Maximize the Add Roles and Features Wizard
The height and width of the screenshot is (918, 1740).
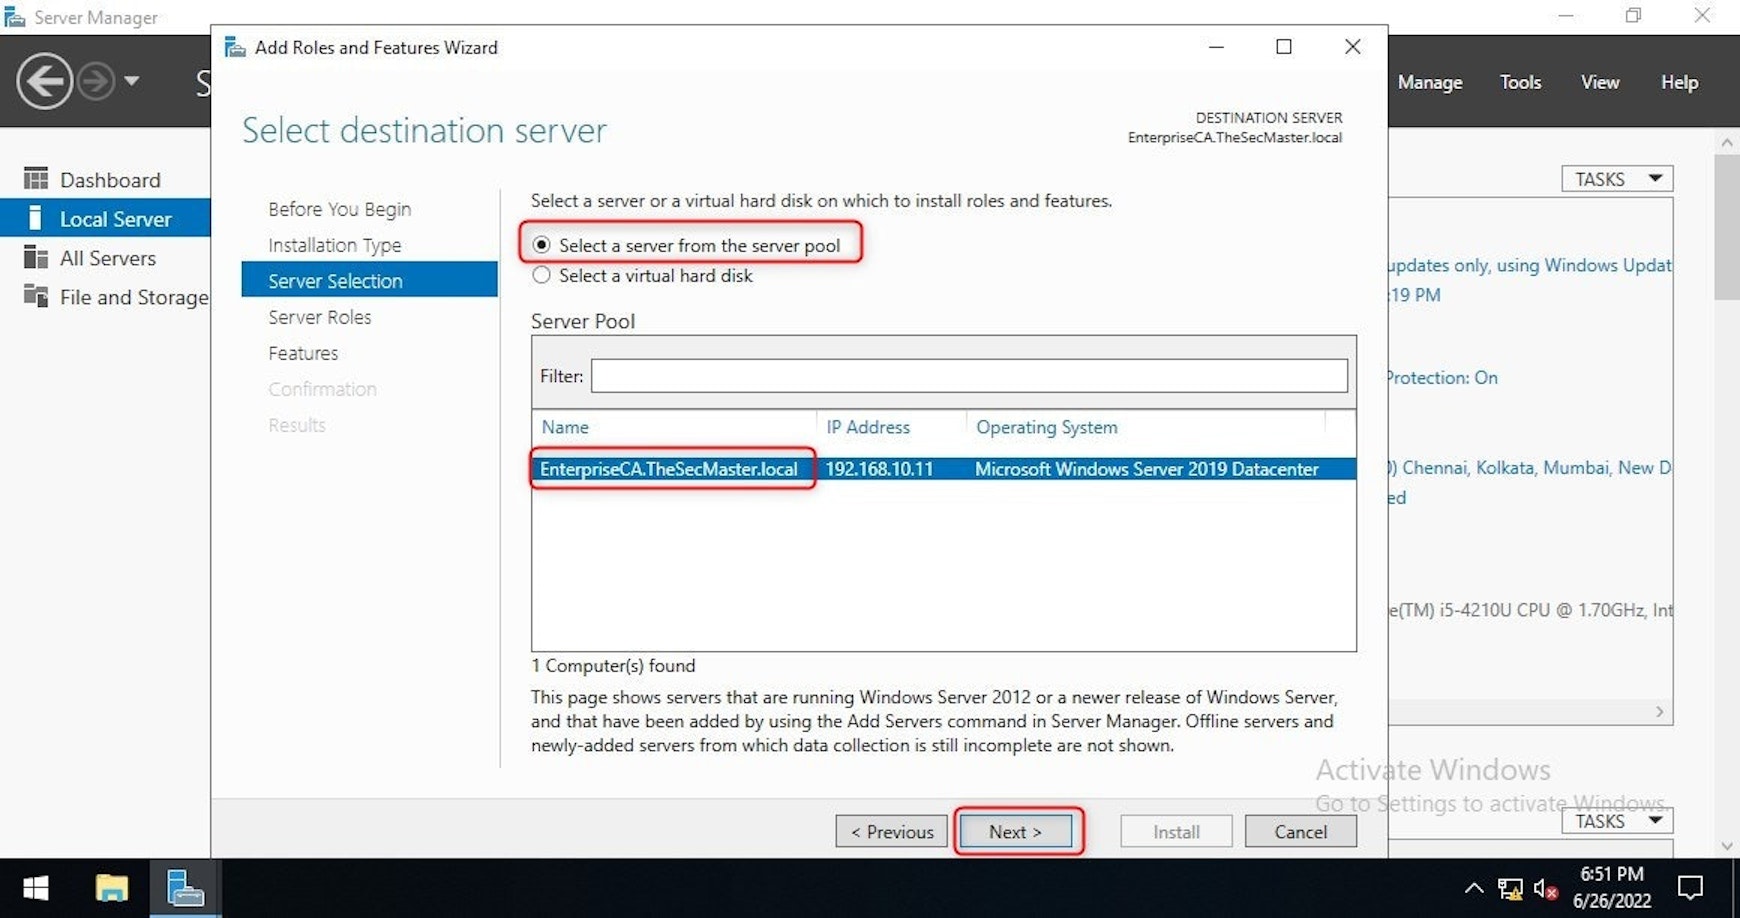click(1284, 47)
